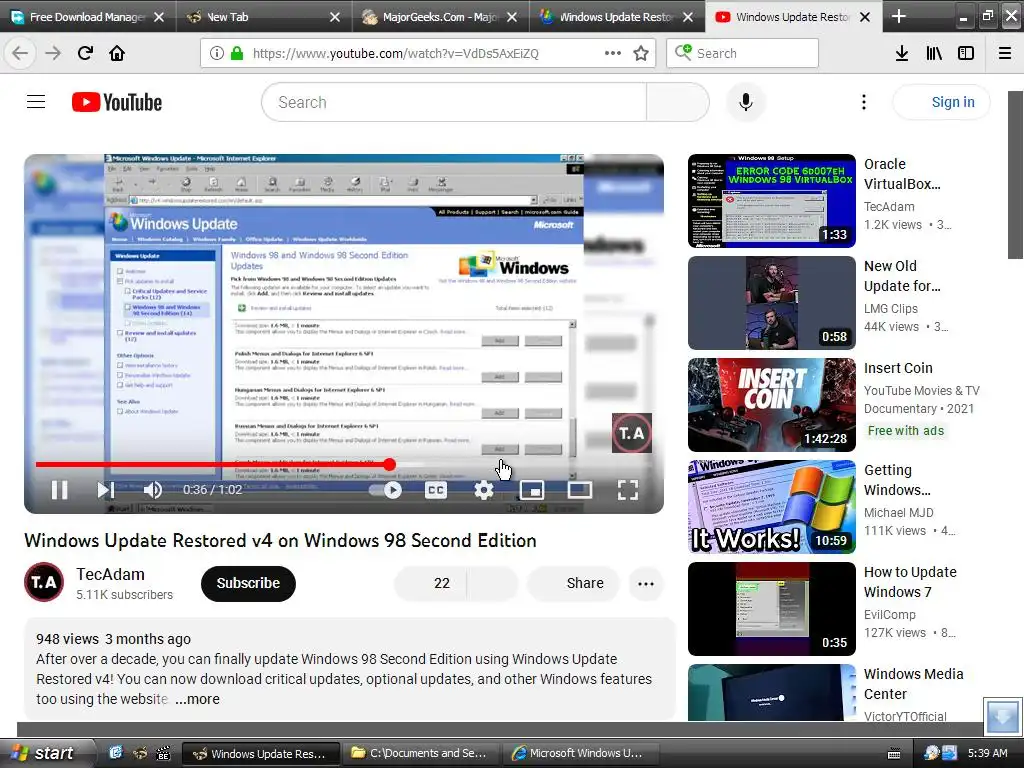This screenshot has height=768, width=1024.
Task: Click the page vertical scrollbar thumb
Action: [1015, 174]
